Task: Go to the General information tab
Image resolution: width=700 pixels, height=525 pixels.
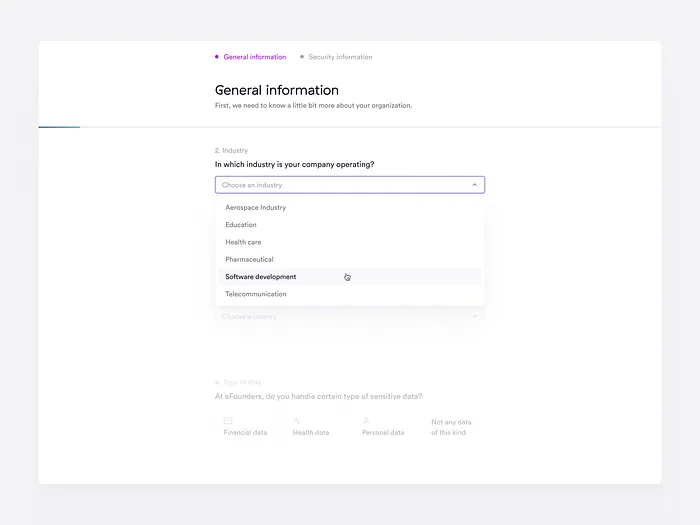Action: 254,57
